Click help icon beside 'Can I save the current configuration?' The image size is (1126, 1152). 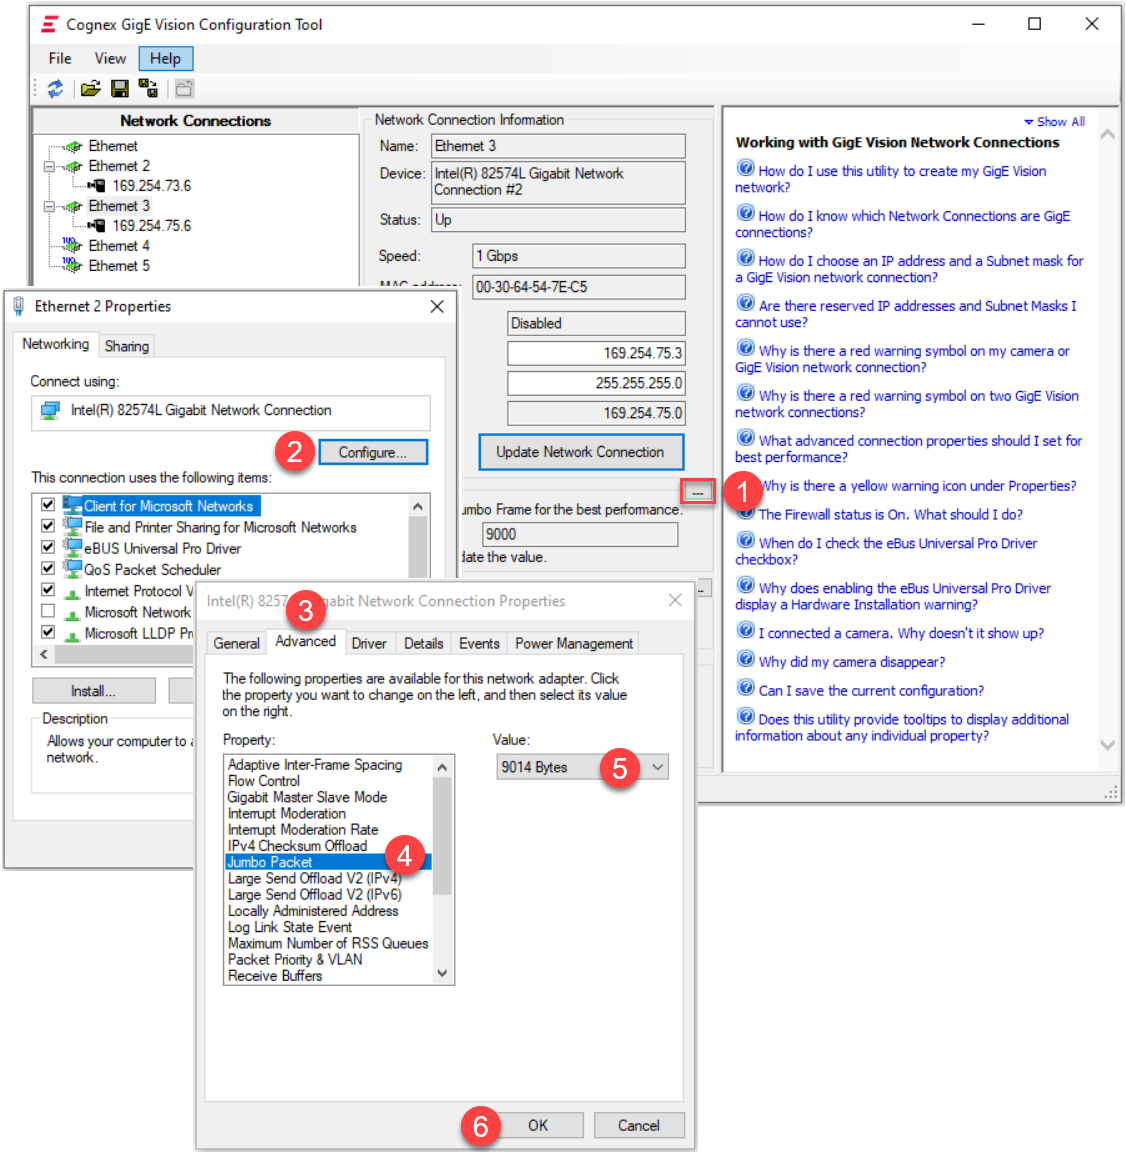coord(745,688)
